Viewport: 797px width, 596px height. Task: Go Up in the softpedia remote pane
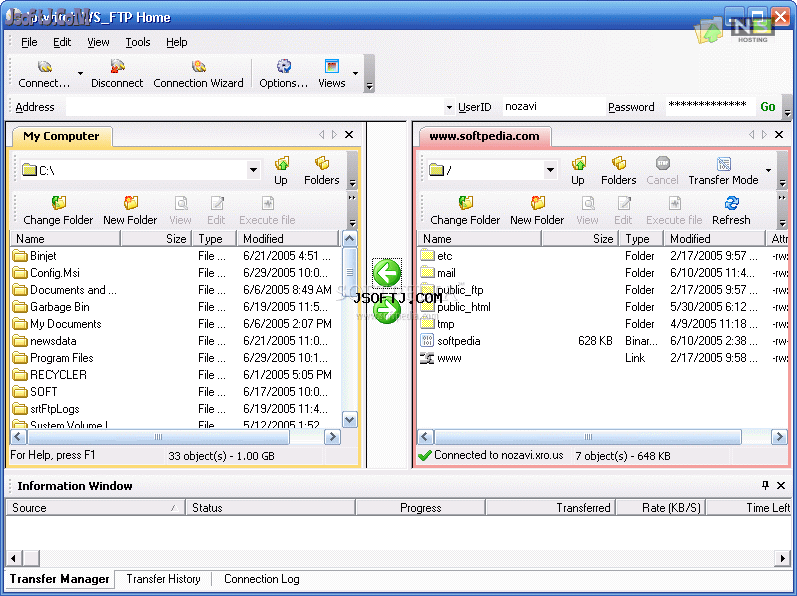pyautogui.click(x=578, y=171)
